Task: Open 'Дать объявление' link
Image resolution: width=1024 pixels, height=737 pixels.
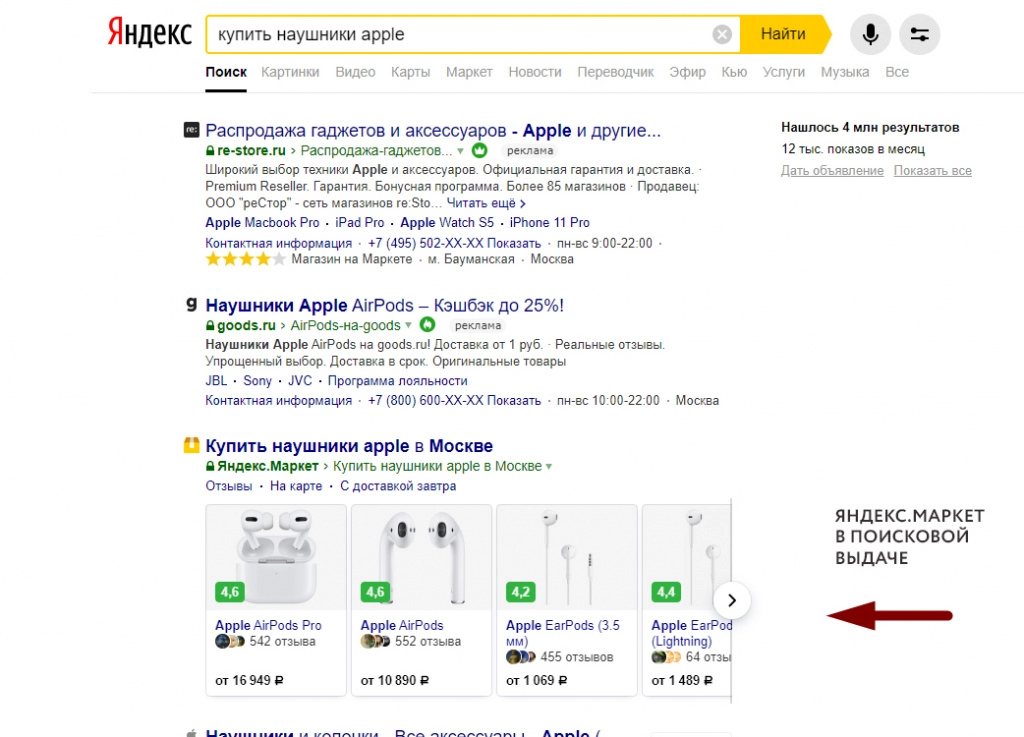Action: (832, 171)
